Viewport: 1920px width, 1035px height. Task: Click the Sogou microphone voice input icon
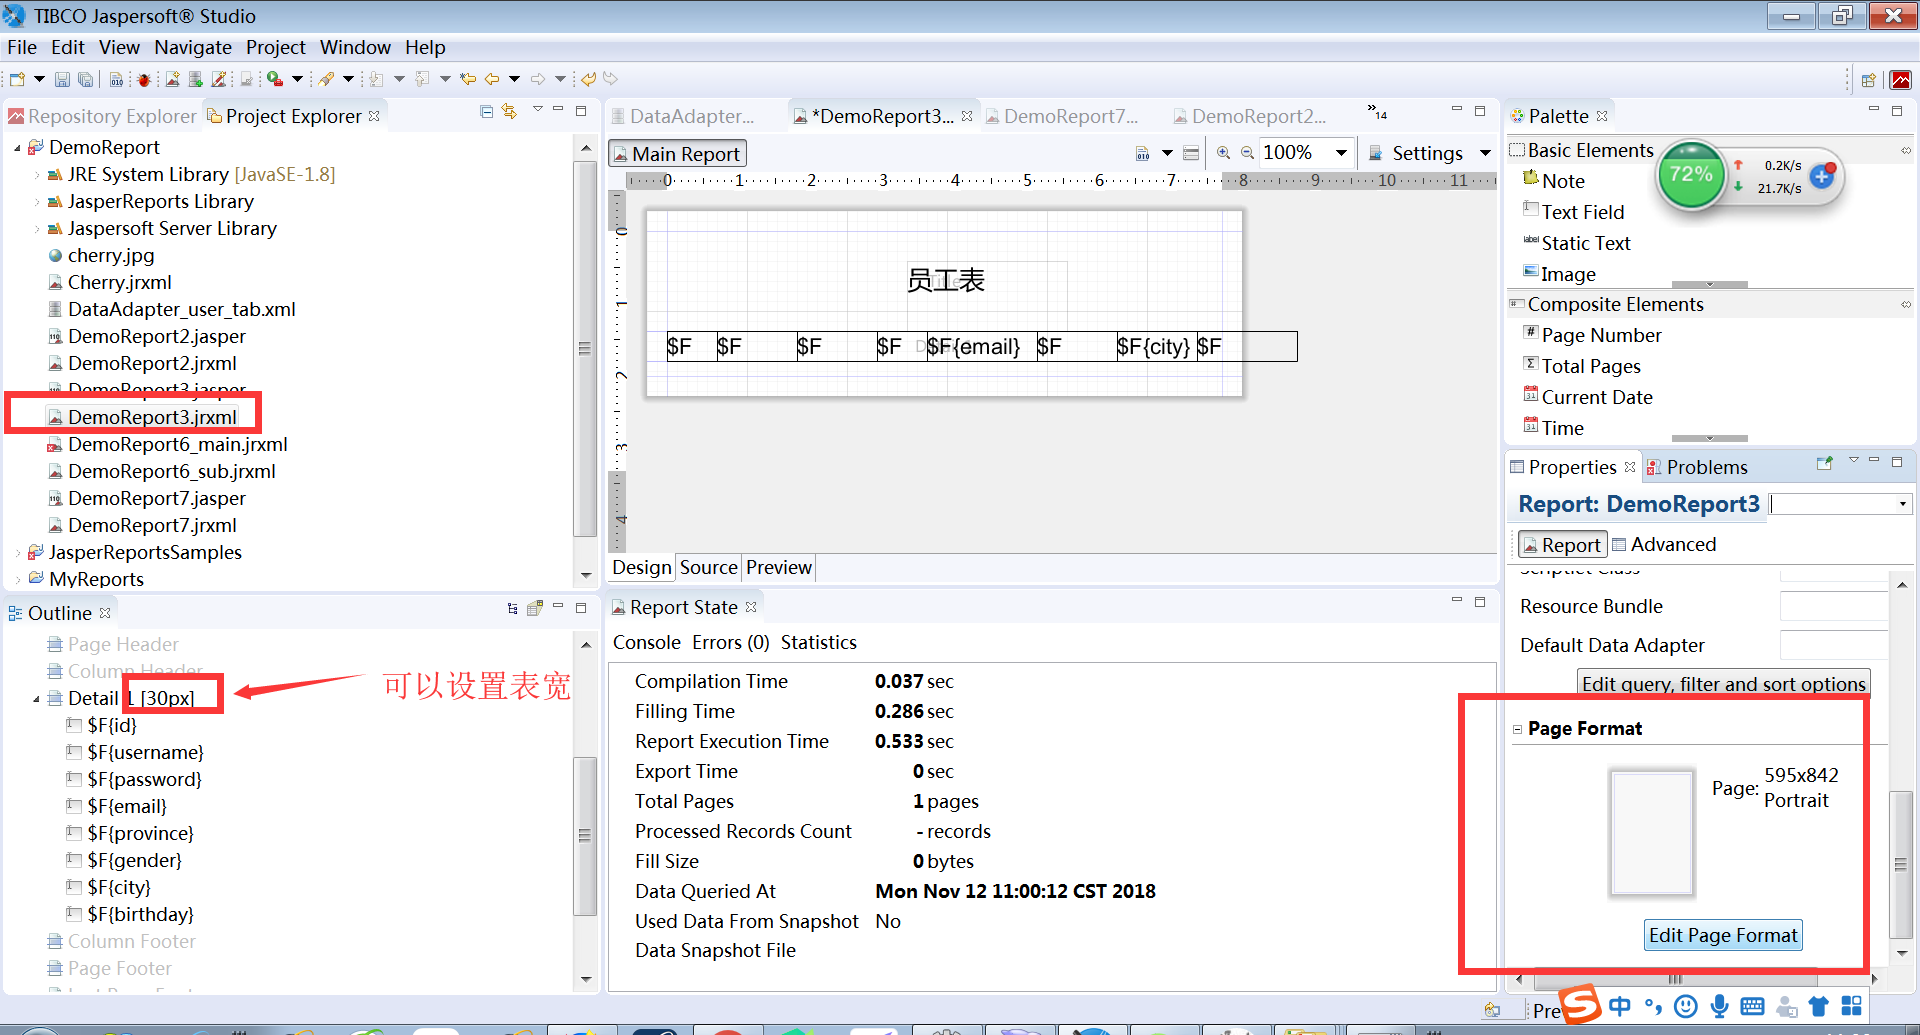(1719, 1006)
